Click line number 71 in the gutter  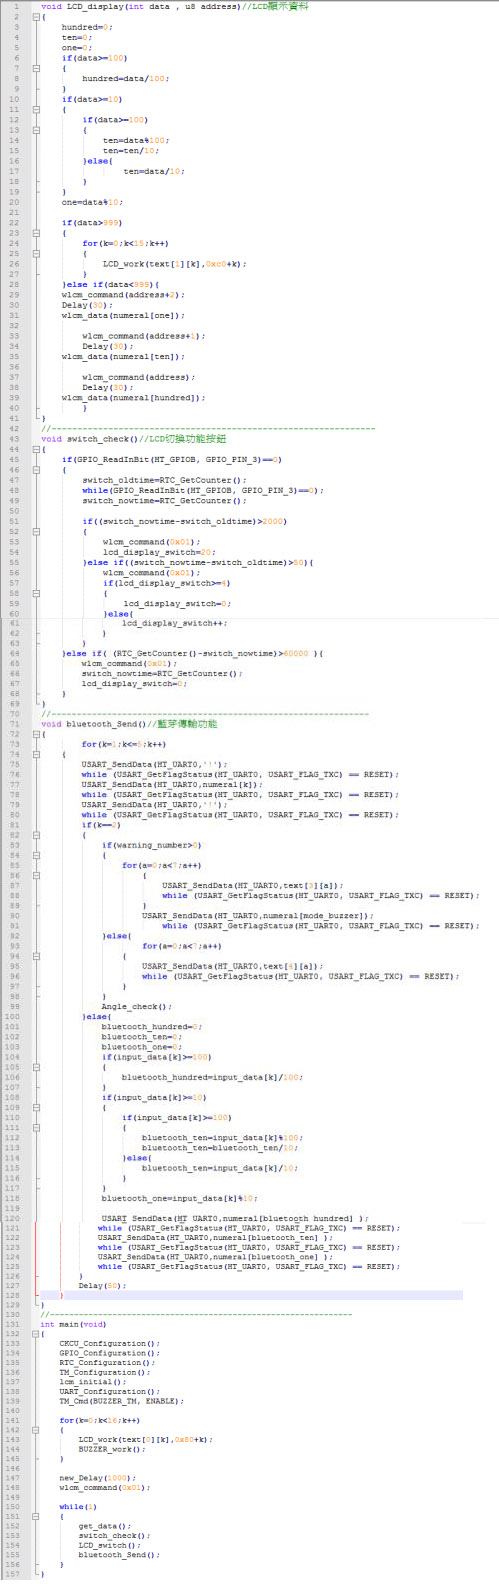(x=15, y=724)
